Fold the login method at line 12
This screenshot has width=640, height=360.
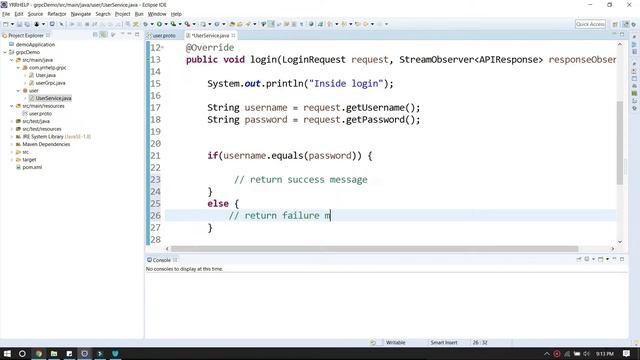click(163, 47)
